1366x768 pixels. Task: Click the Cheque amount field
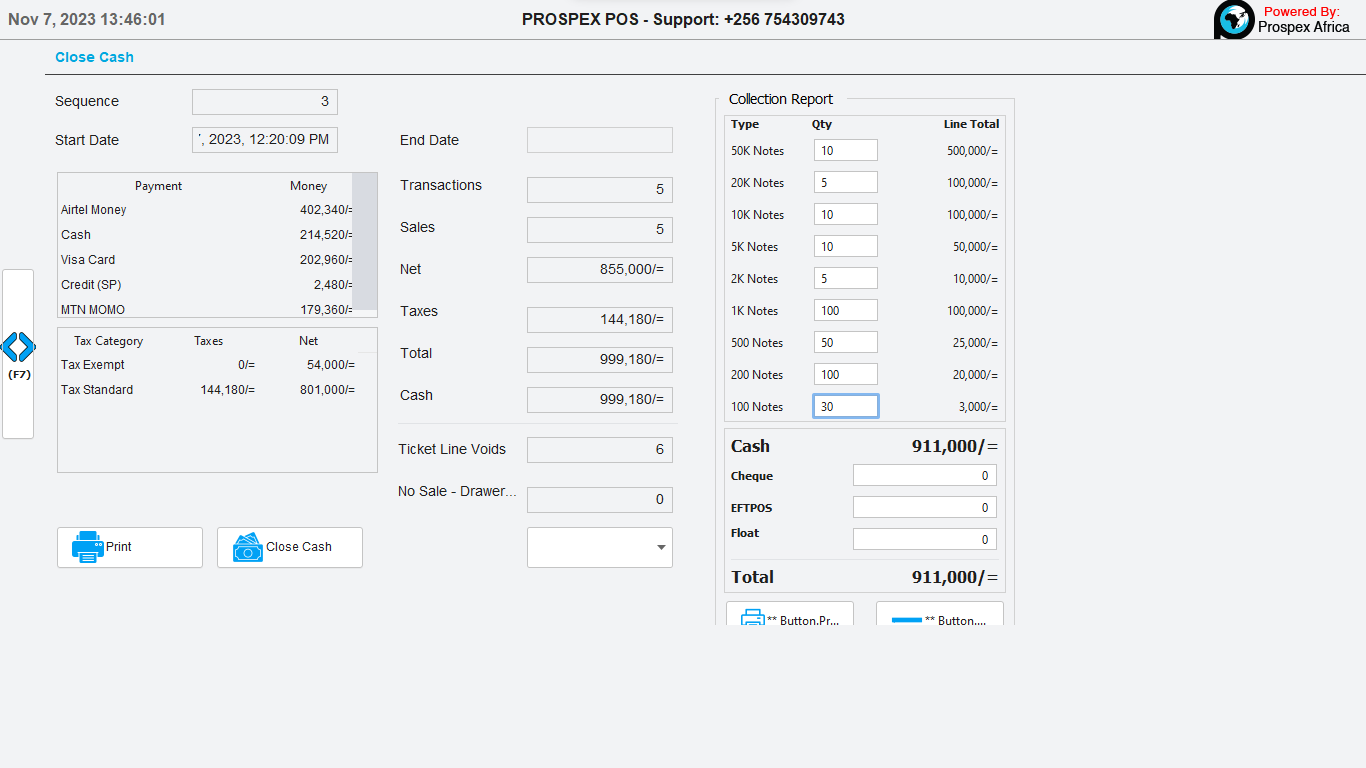click(924, 476)
